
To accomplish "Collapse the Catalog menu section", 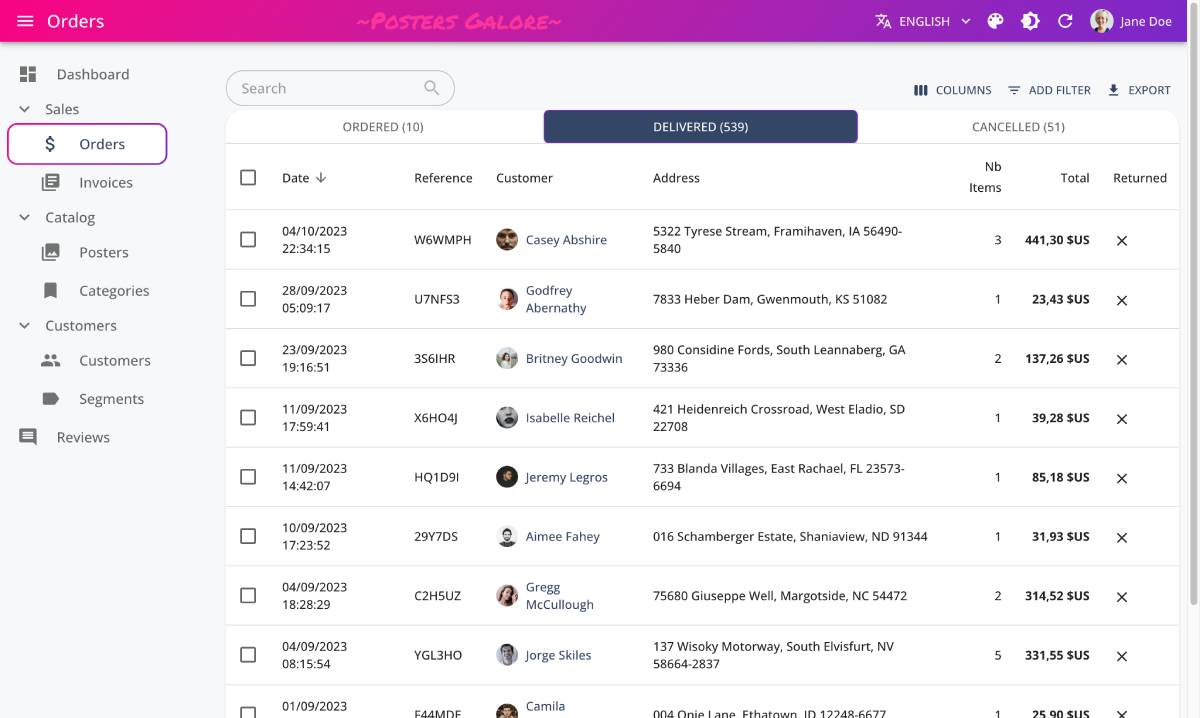I will (25, 217).
